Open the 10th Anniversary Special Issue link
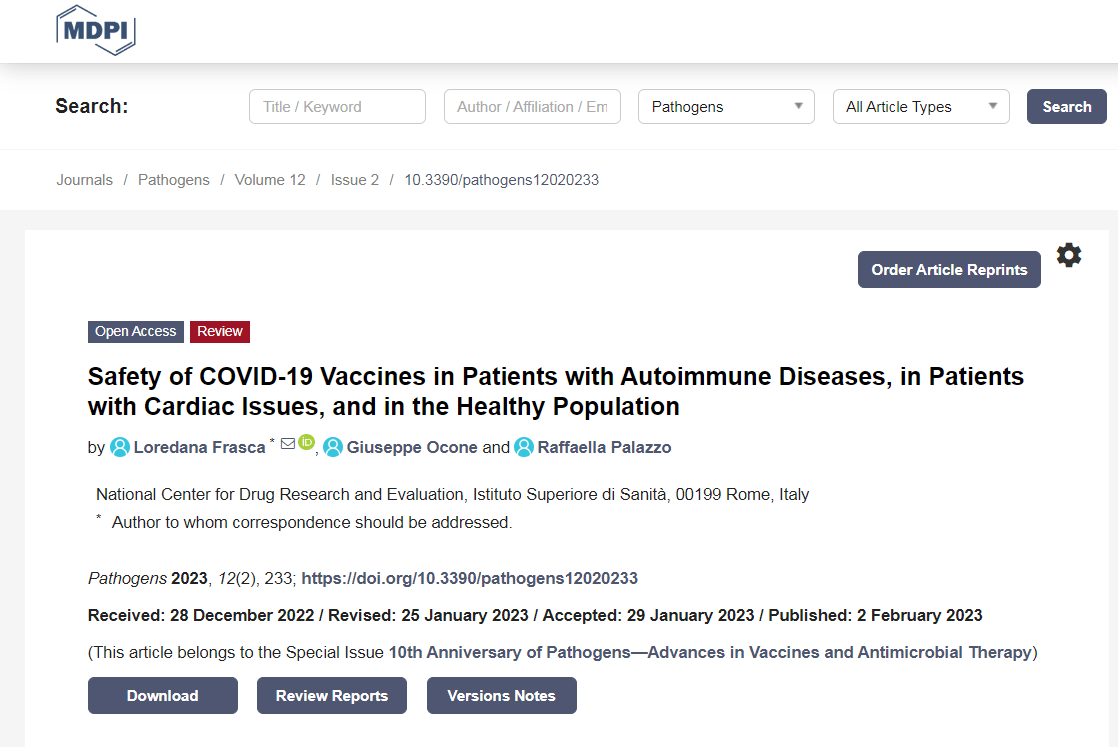This screenshot has width=1118, height=747. click(x=710, y=652)
